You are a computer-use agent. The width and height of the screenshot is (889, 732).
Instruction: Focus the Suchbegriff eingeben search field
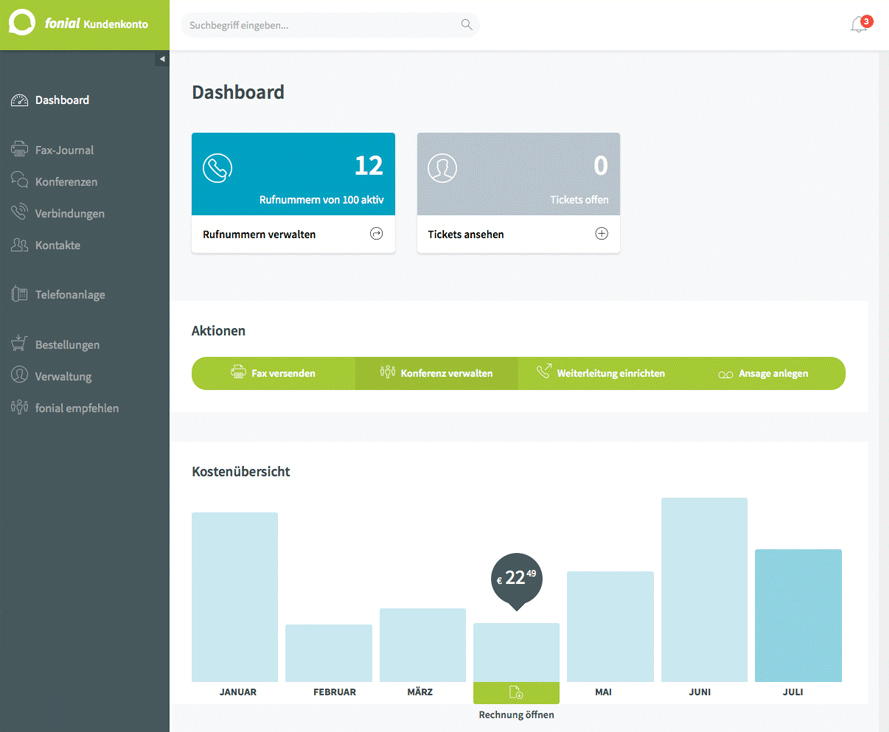click(320, 25)
